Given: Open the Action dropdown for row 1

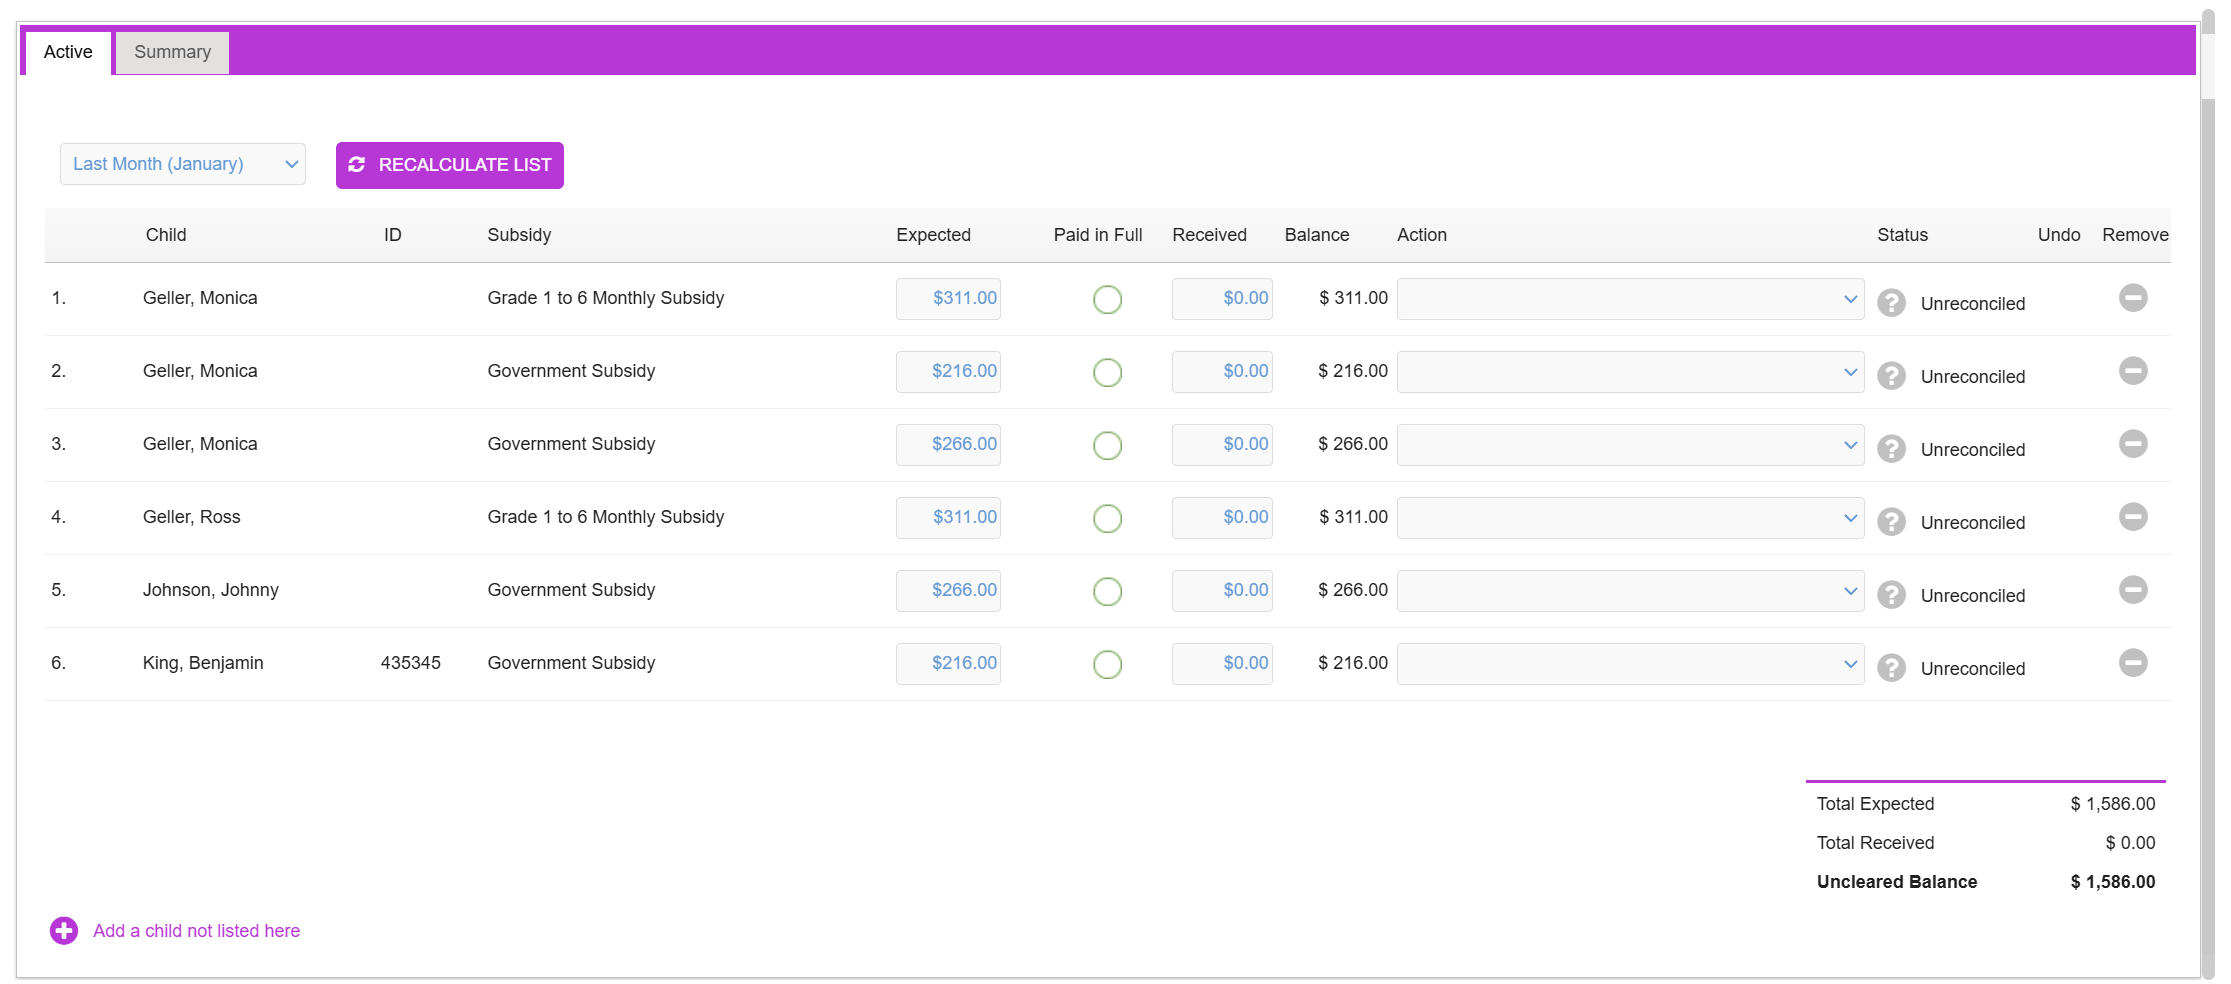Looking at the screenshot, I should (x=1630, y=299).
